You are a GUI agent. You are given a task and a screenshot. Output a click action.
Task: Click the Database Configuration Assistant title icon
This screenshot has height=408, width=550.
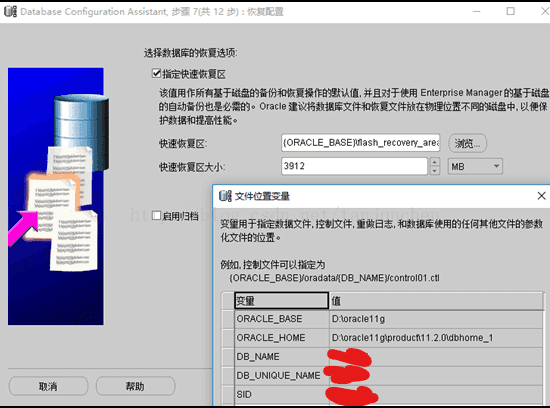[10, 12]
